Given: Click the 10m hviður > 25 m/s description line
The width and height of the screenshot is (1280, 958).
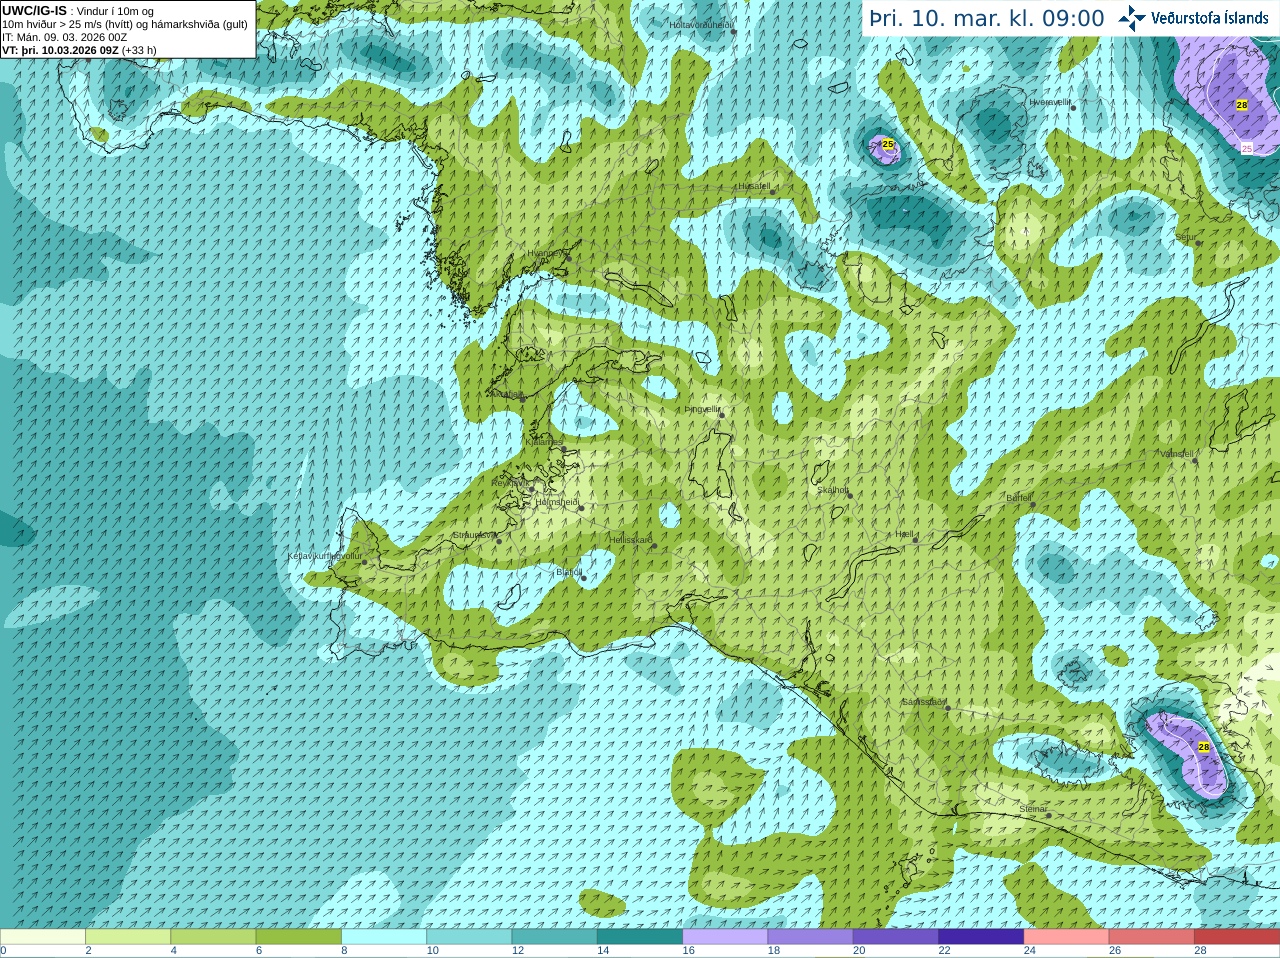Looking at the screenshot, I should [x=124, y=24].
